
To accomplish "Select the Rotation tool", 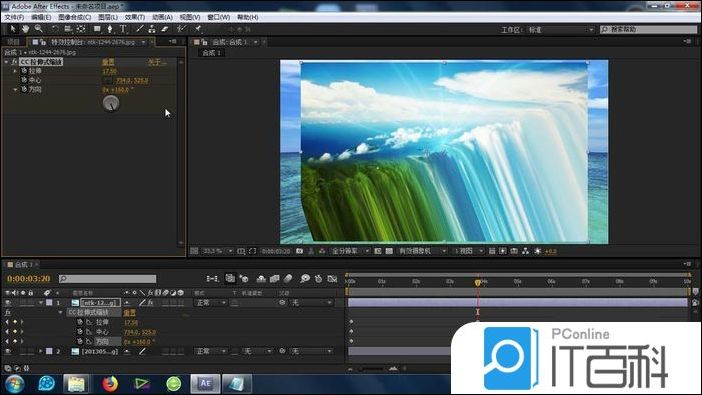I will pos(55,29).
